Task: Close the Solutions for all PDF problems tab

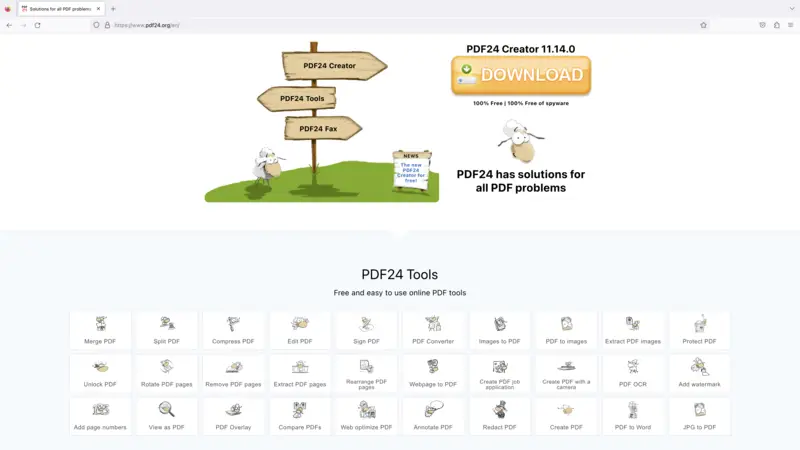Action: point(98,9)
